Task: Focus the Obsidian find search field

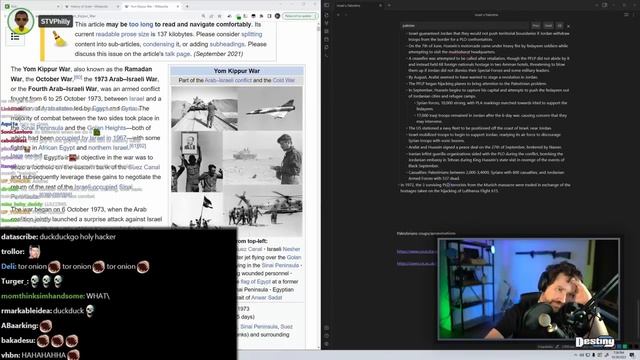Action: [465, 25]
